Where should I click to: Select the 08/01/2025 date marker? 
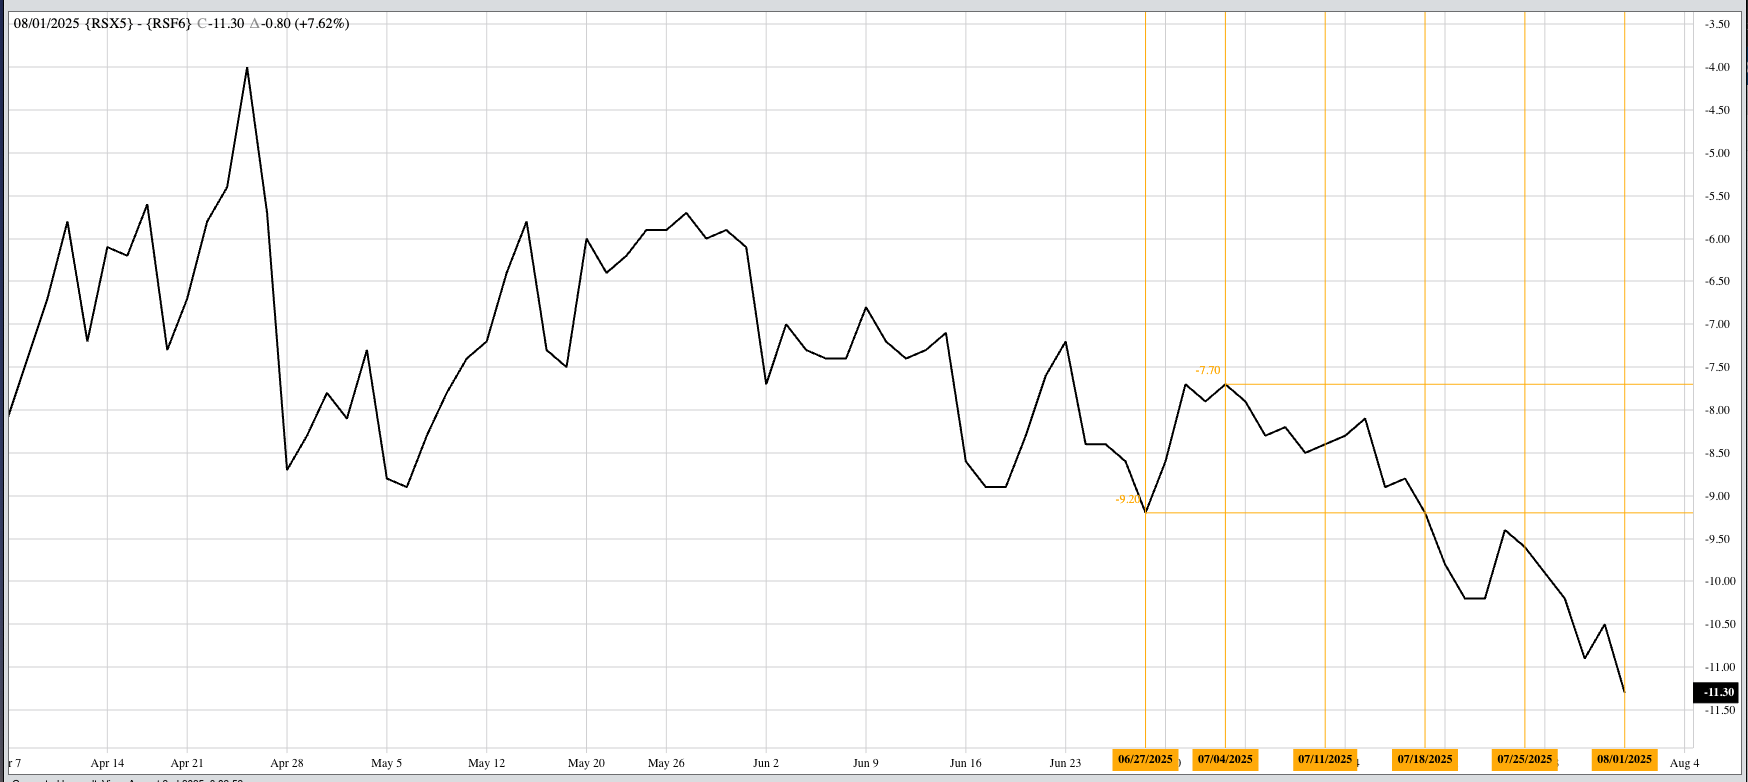pos(1624,759)
